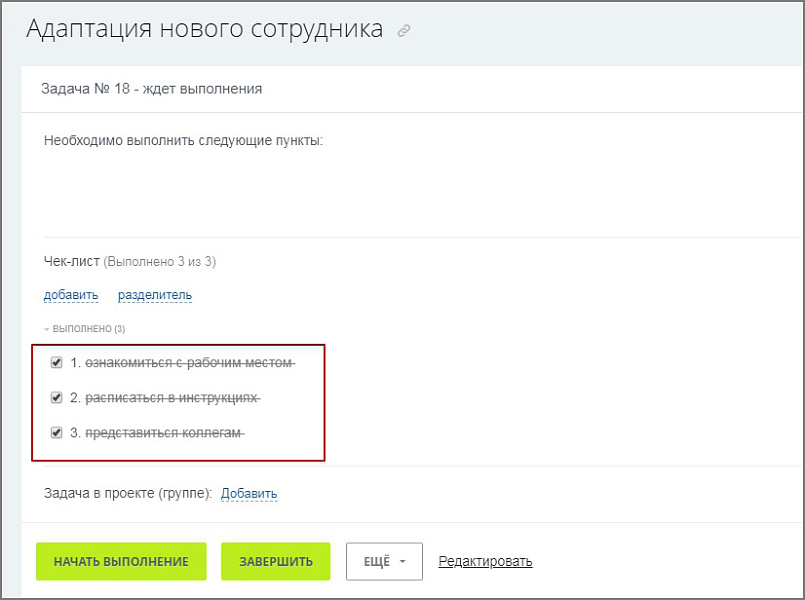Click the small chevron on the ЕЩЁ button
The width and height of the screenshot is (805, 600).
click(x=404, y=561)
